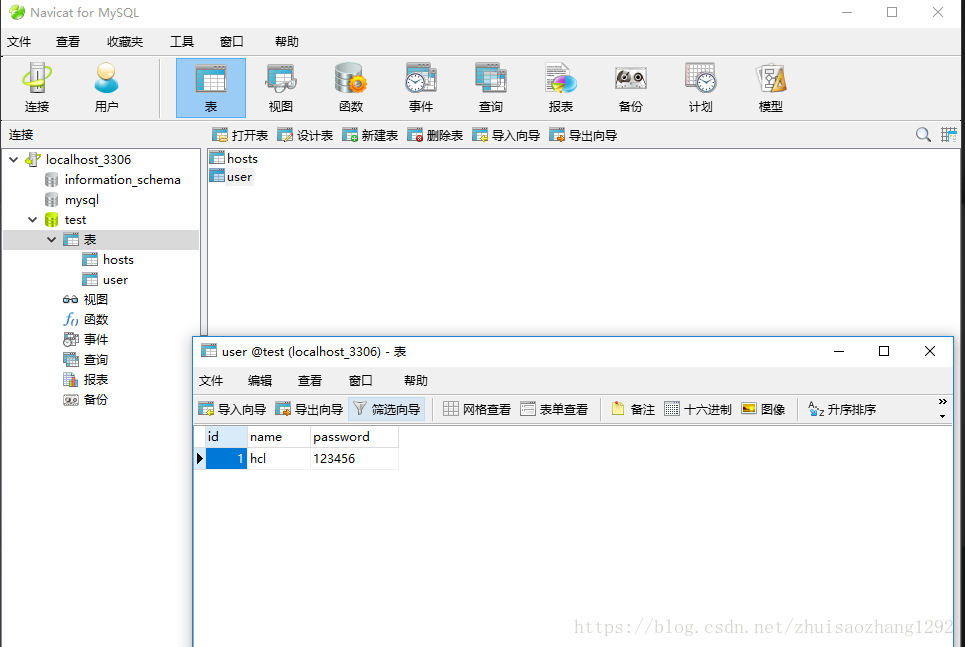Click the 备份 (Backup) toolbar icon
The width and height of the screenshot is (965, 647).
tap(630, 87)
